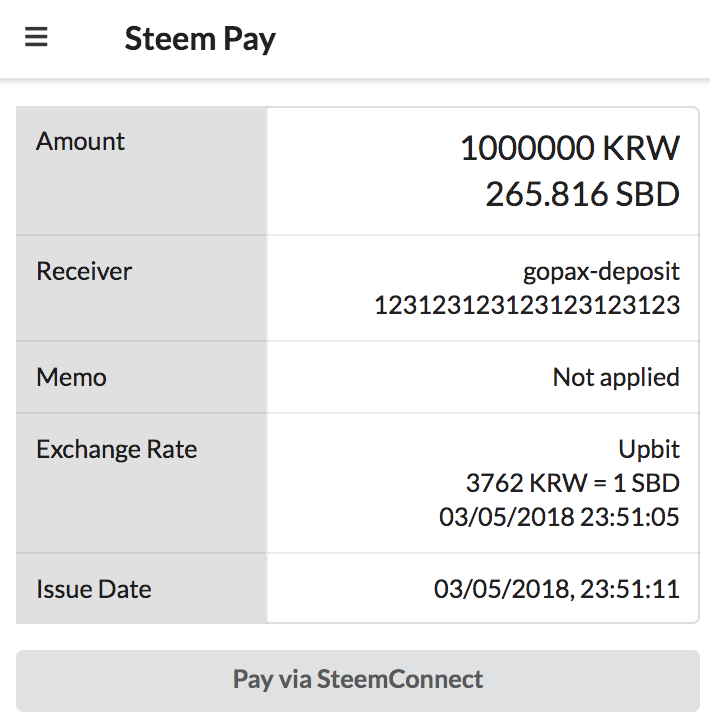Click the Exchange Rate row label
This screenshot has height=722, width=710.
coord(117,449)
